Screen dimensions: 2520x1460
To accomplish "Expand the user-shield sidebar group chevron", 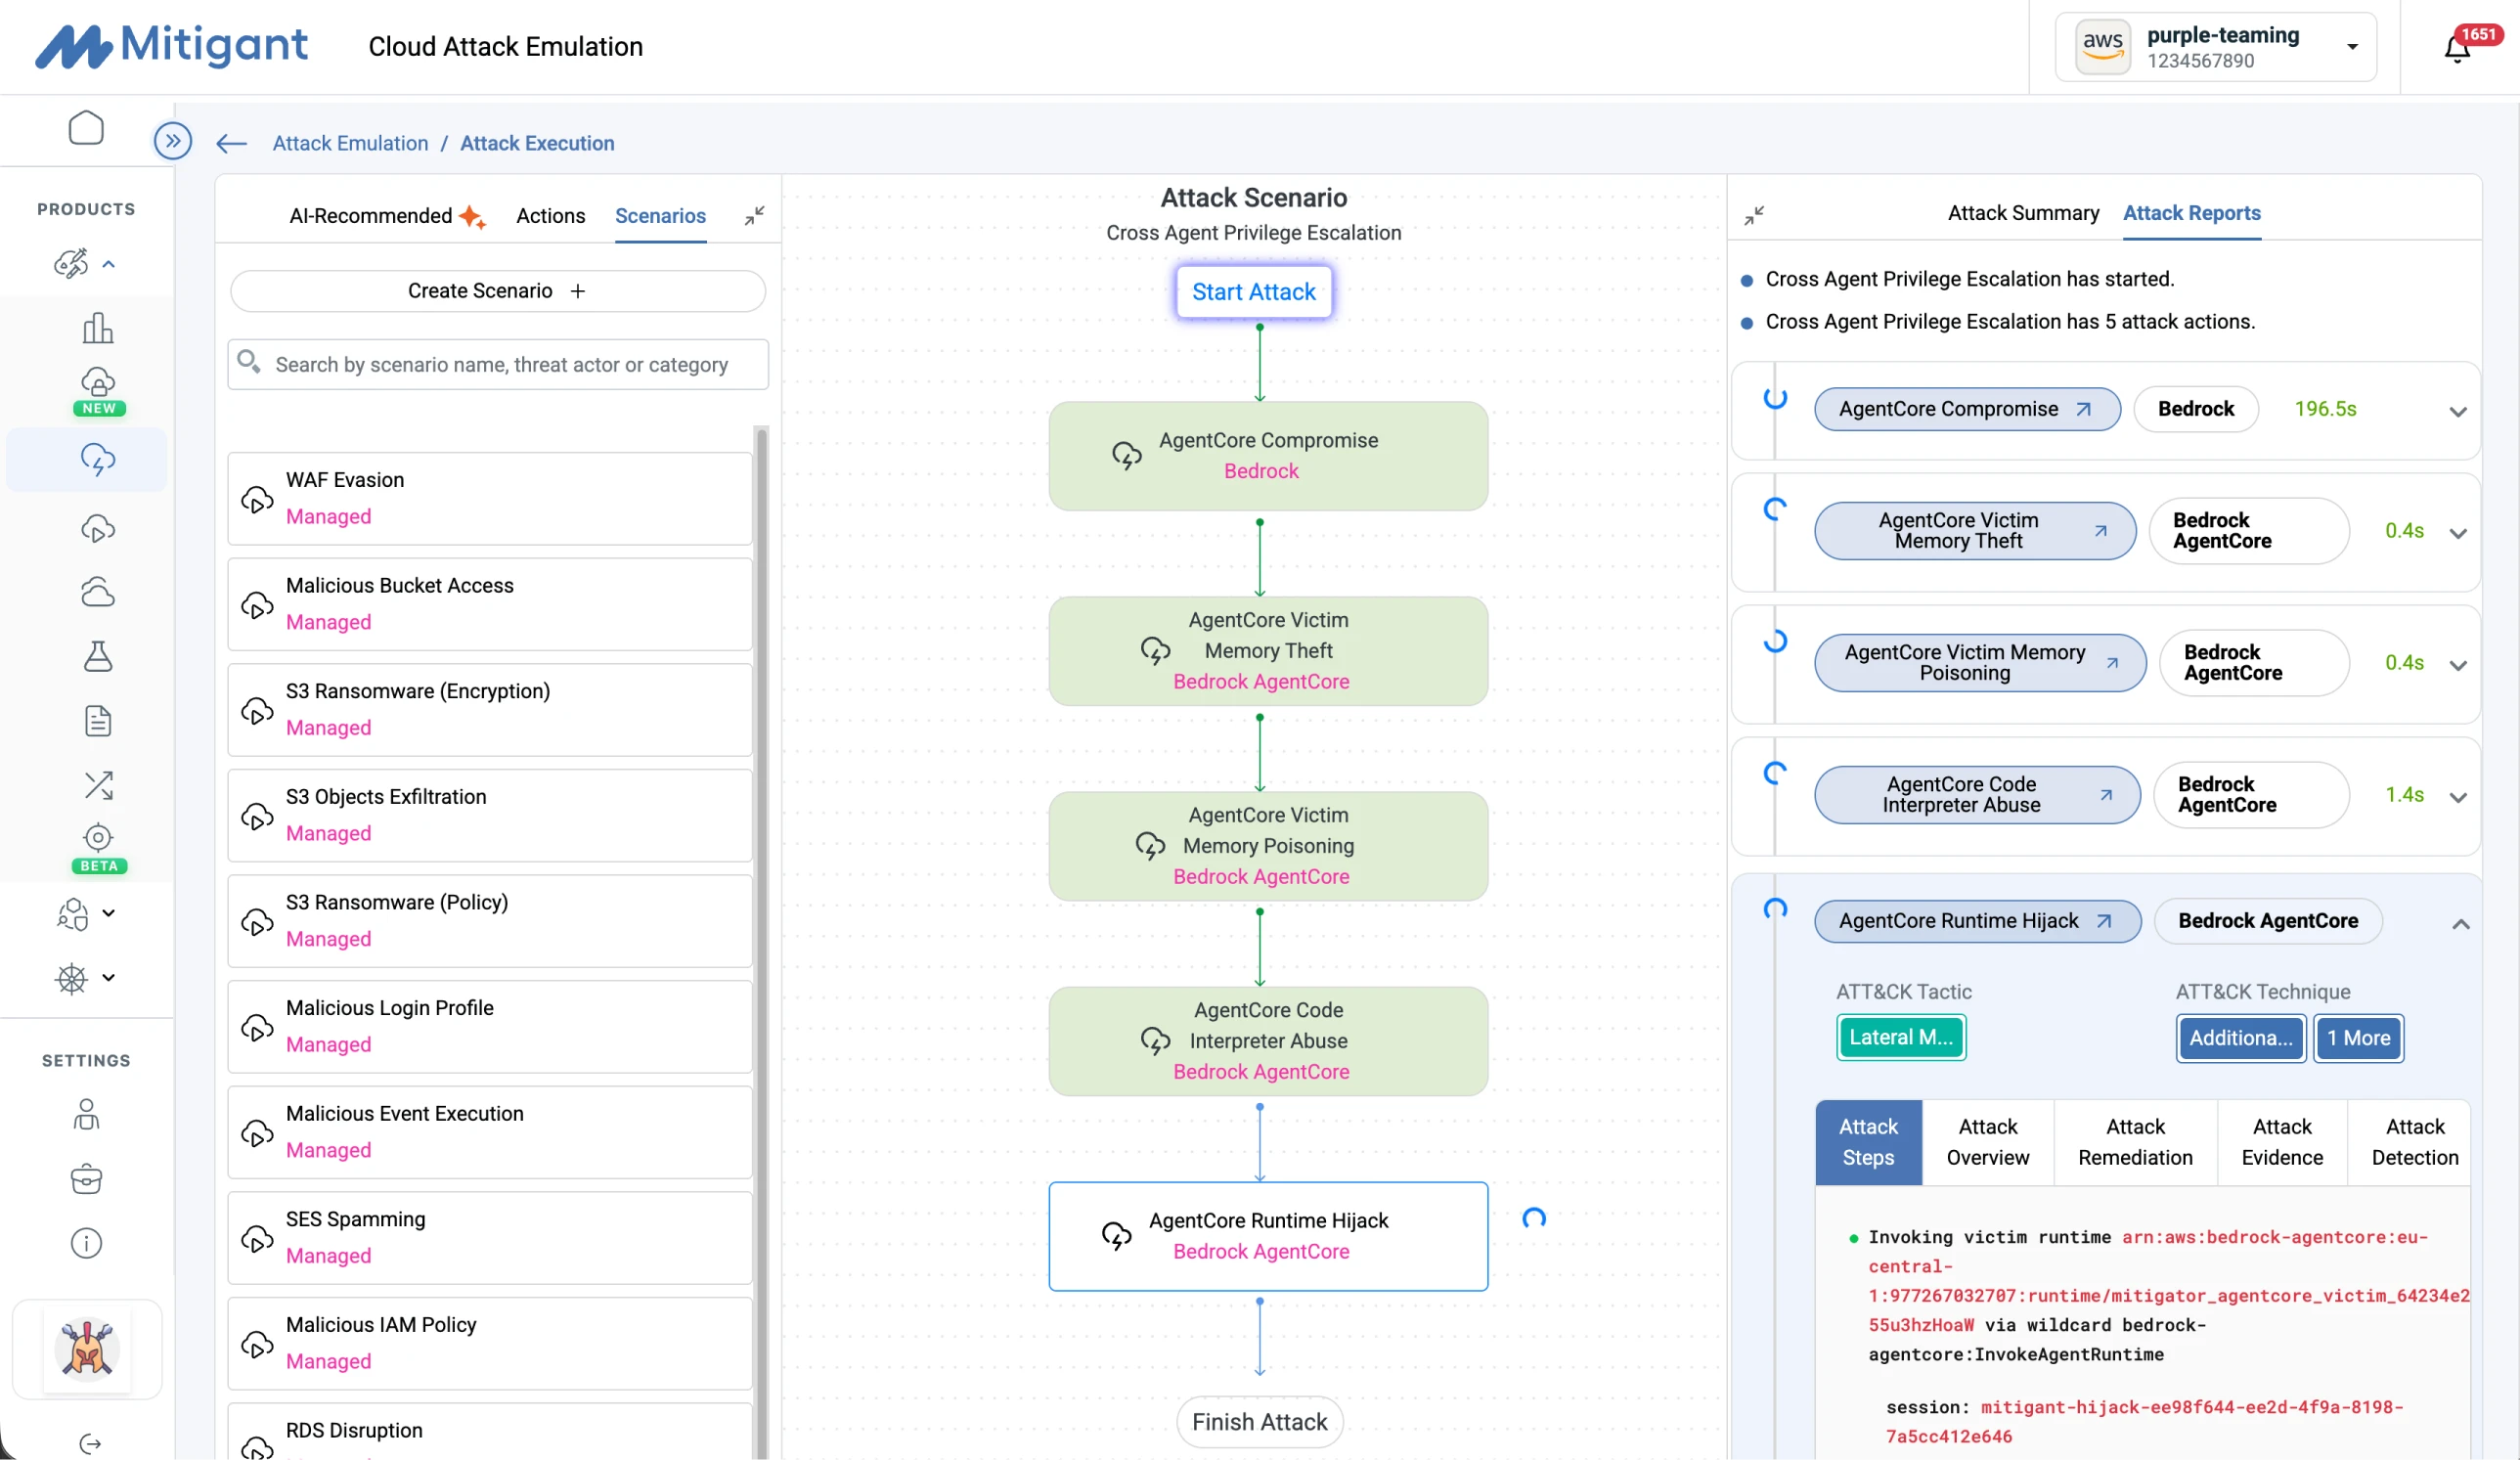I will [x=109, y=913].
